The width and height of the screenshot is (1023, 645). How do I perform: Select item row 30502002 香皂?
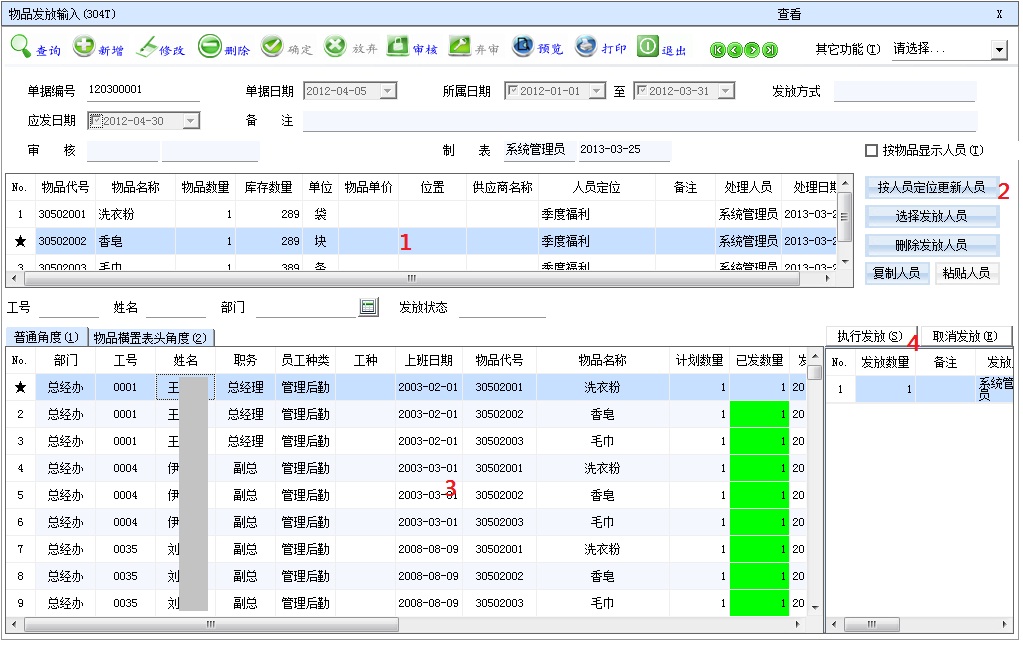point(421,241)
